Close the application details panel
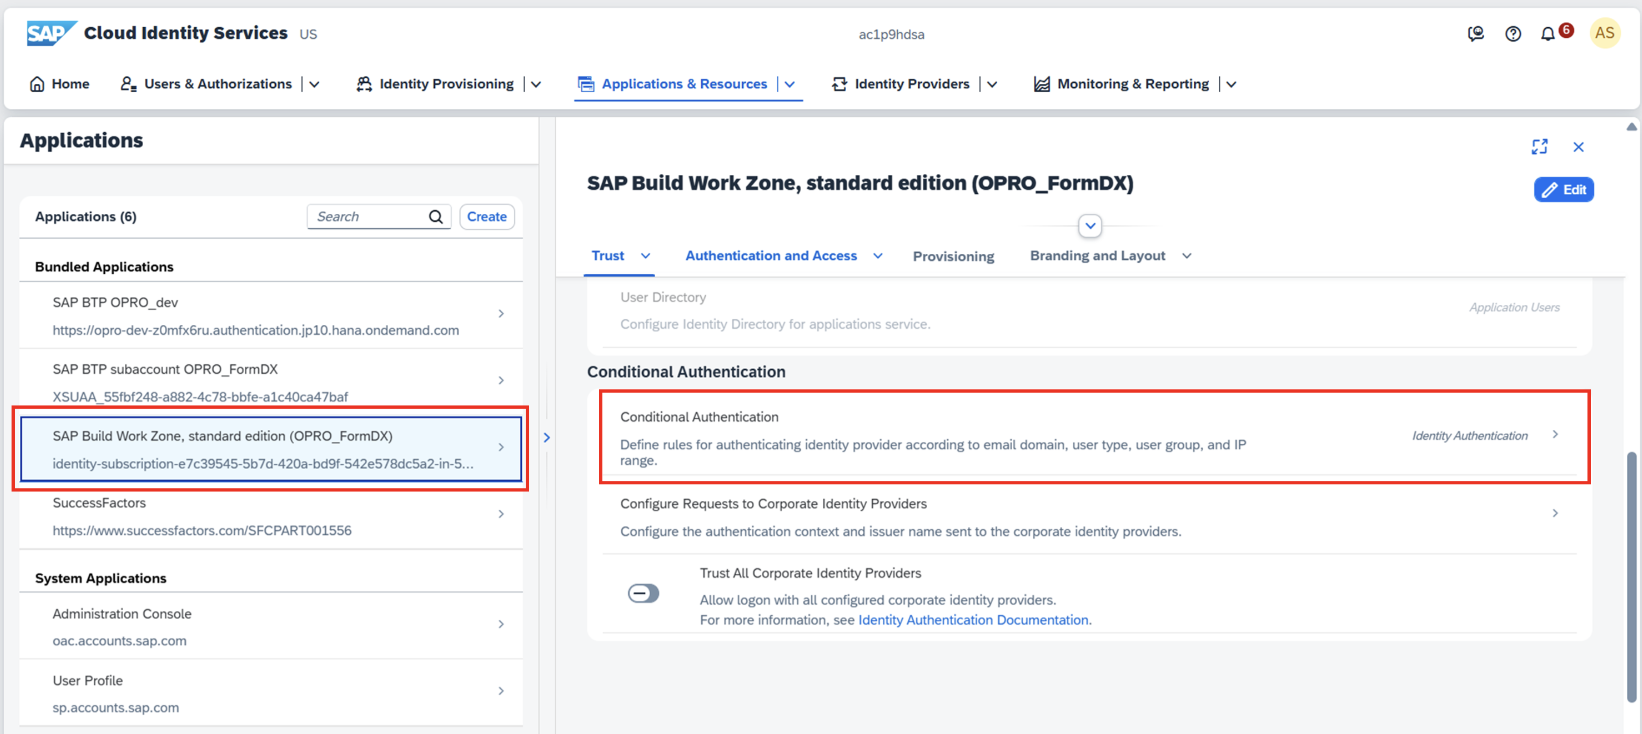Viewport: 1642px width, 734px height. [1578, 147]
